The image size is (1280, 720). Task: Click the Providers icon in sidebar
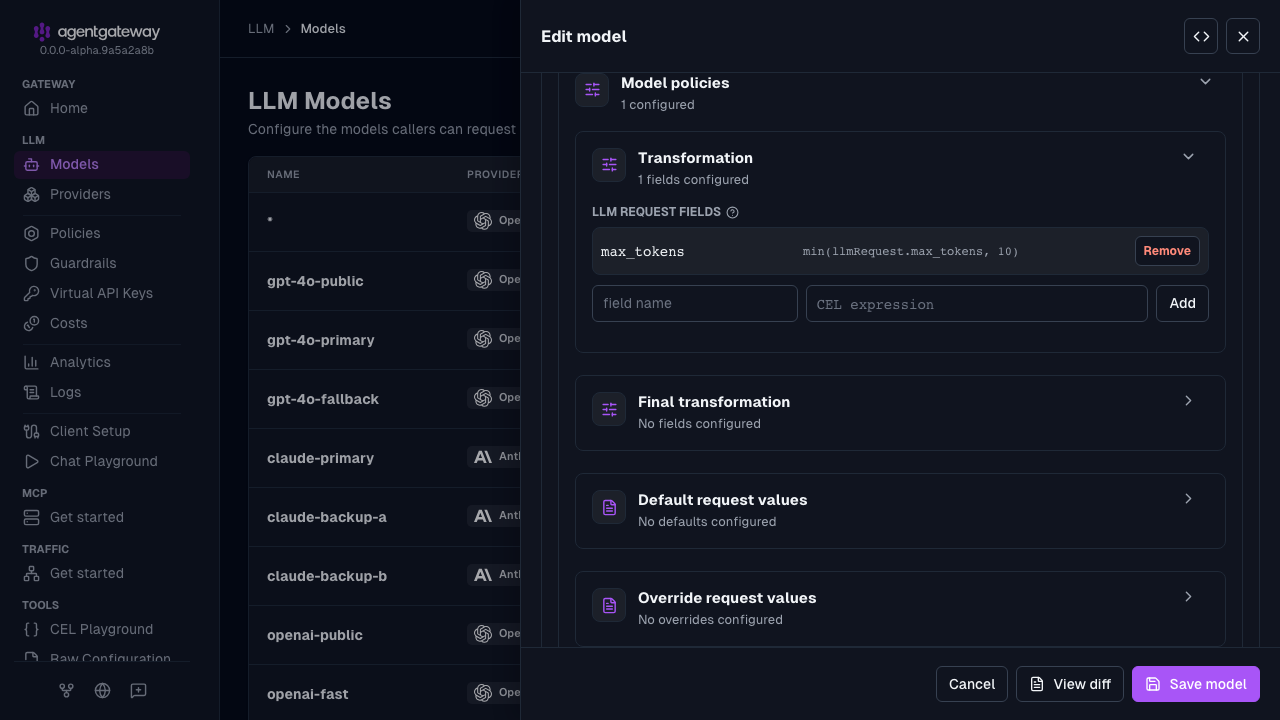(32, 194)
